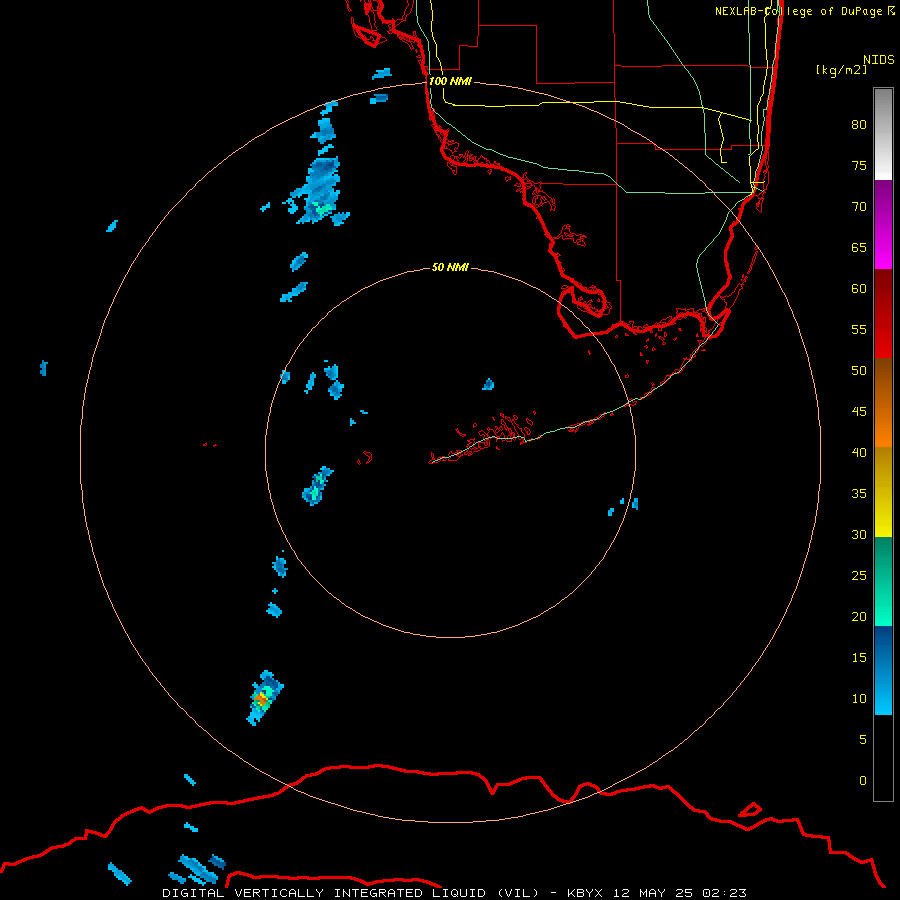Click the 30 value on the color scale
Image resolution: width=900 pixels, height=900 pixels.
pos(859,534)
